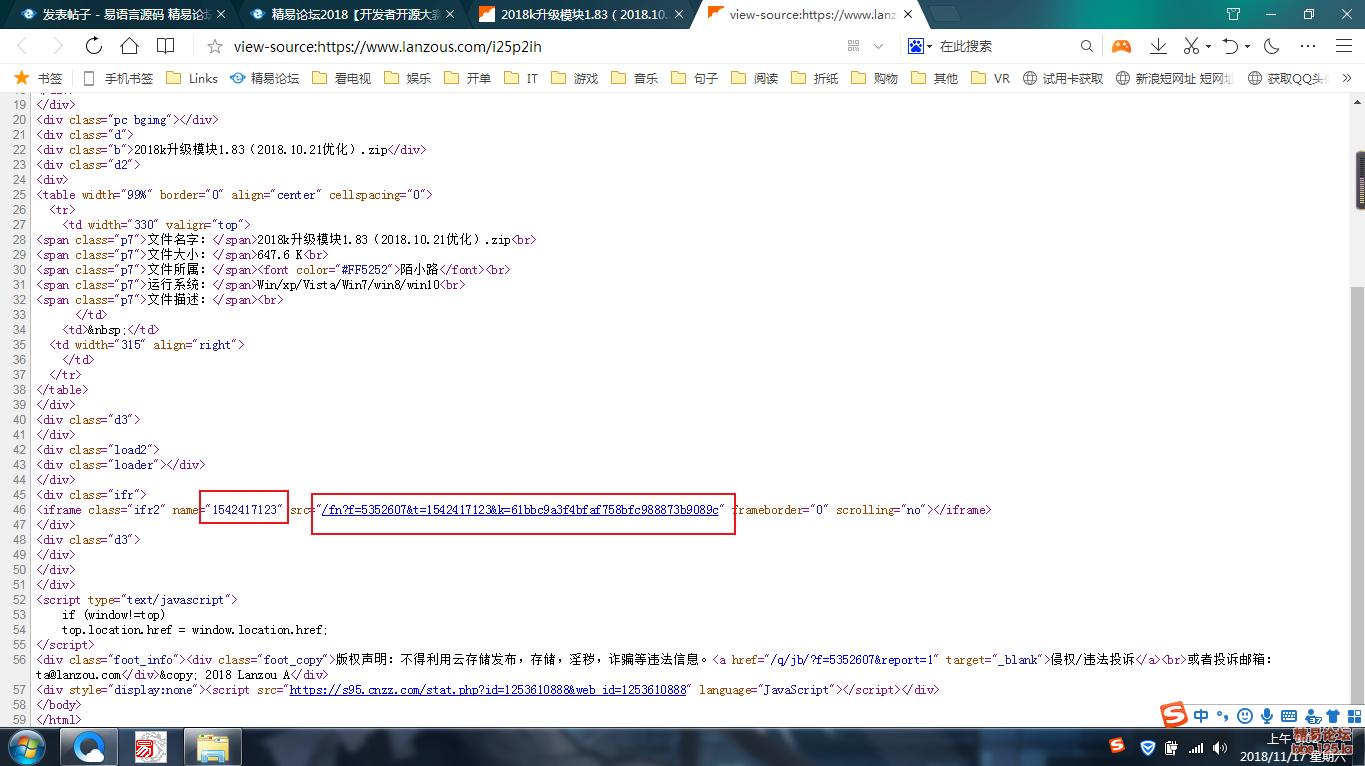
Task: Click the search magnifier icon
Action: click(x=1087, y=46)
